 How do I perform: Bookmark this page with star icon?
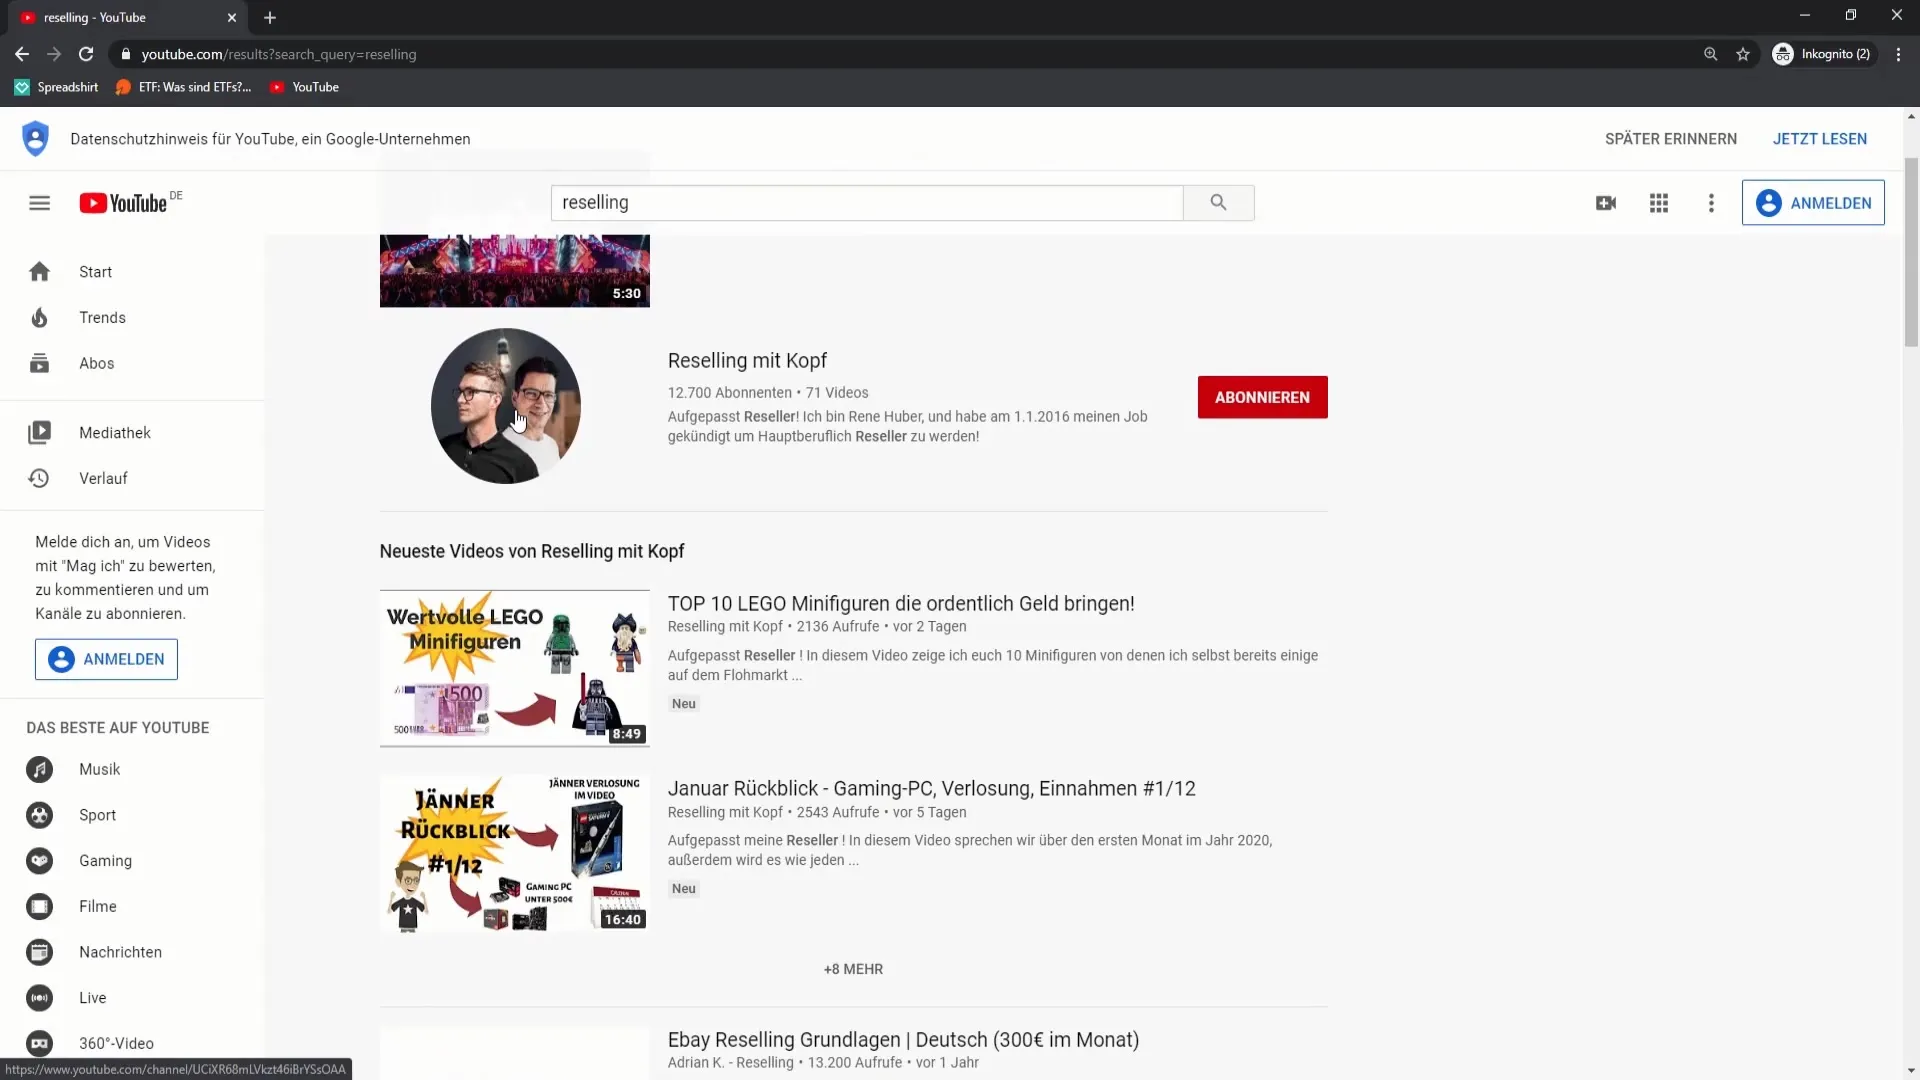(x=1743, y=54)
